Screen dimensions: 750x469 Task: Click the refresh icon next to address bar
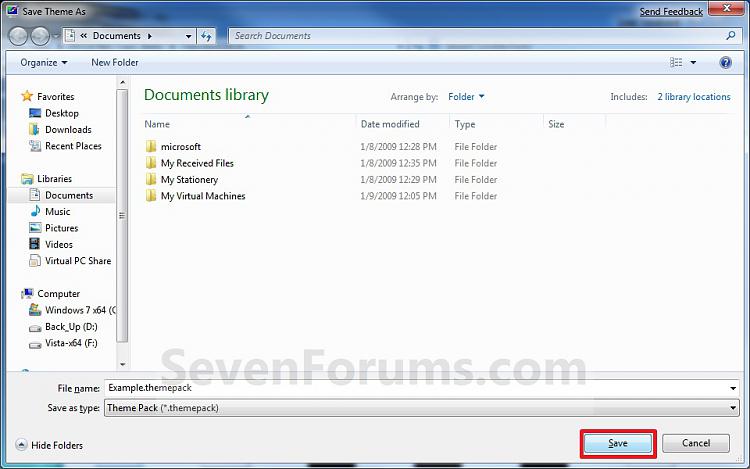click(206, 36)
